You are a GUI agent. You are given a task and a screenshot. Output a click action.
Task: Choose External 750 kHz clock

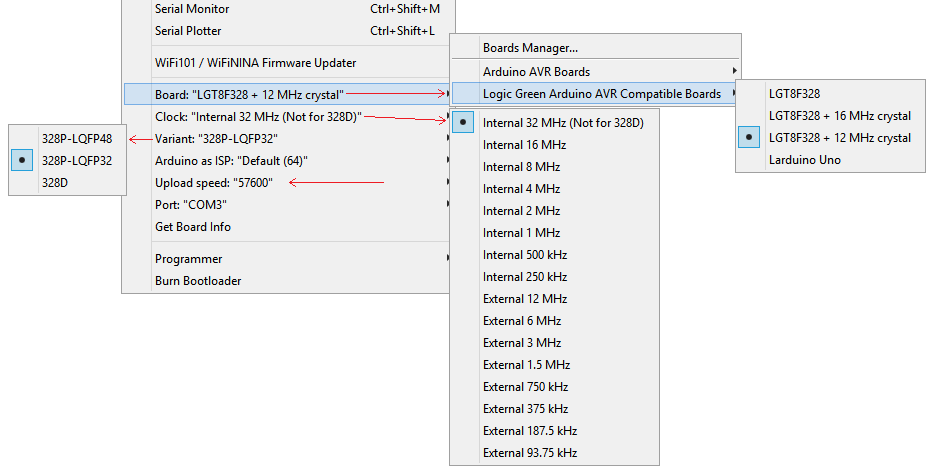tap(555, 387)
